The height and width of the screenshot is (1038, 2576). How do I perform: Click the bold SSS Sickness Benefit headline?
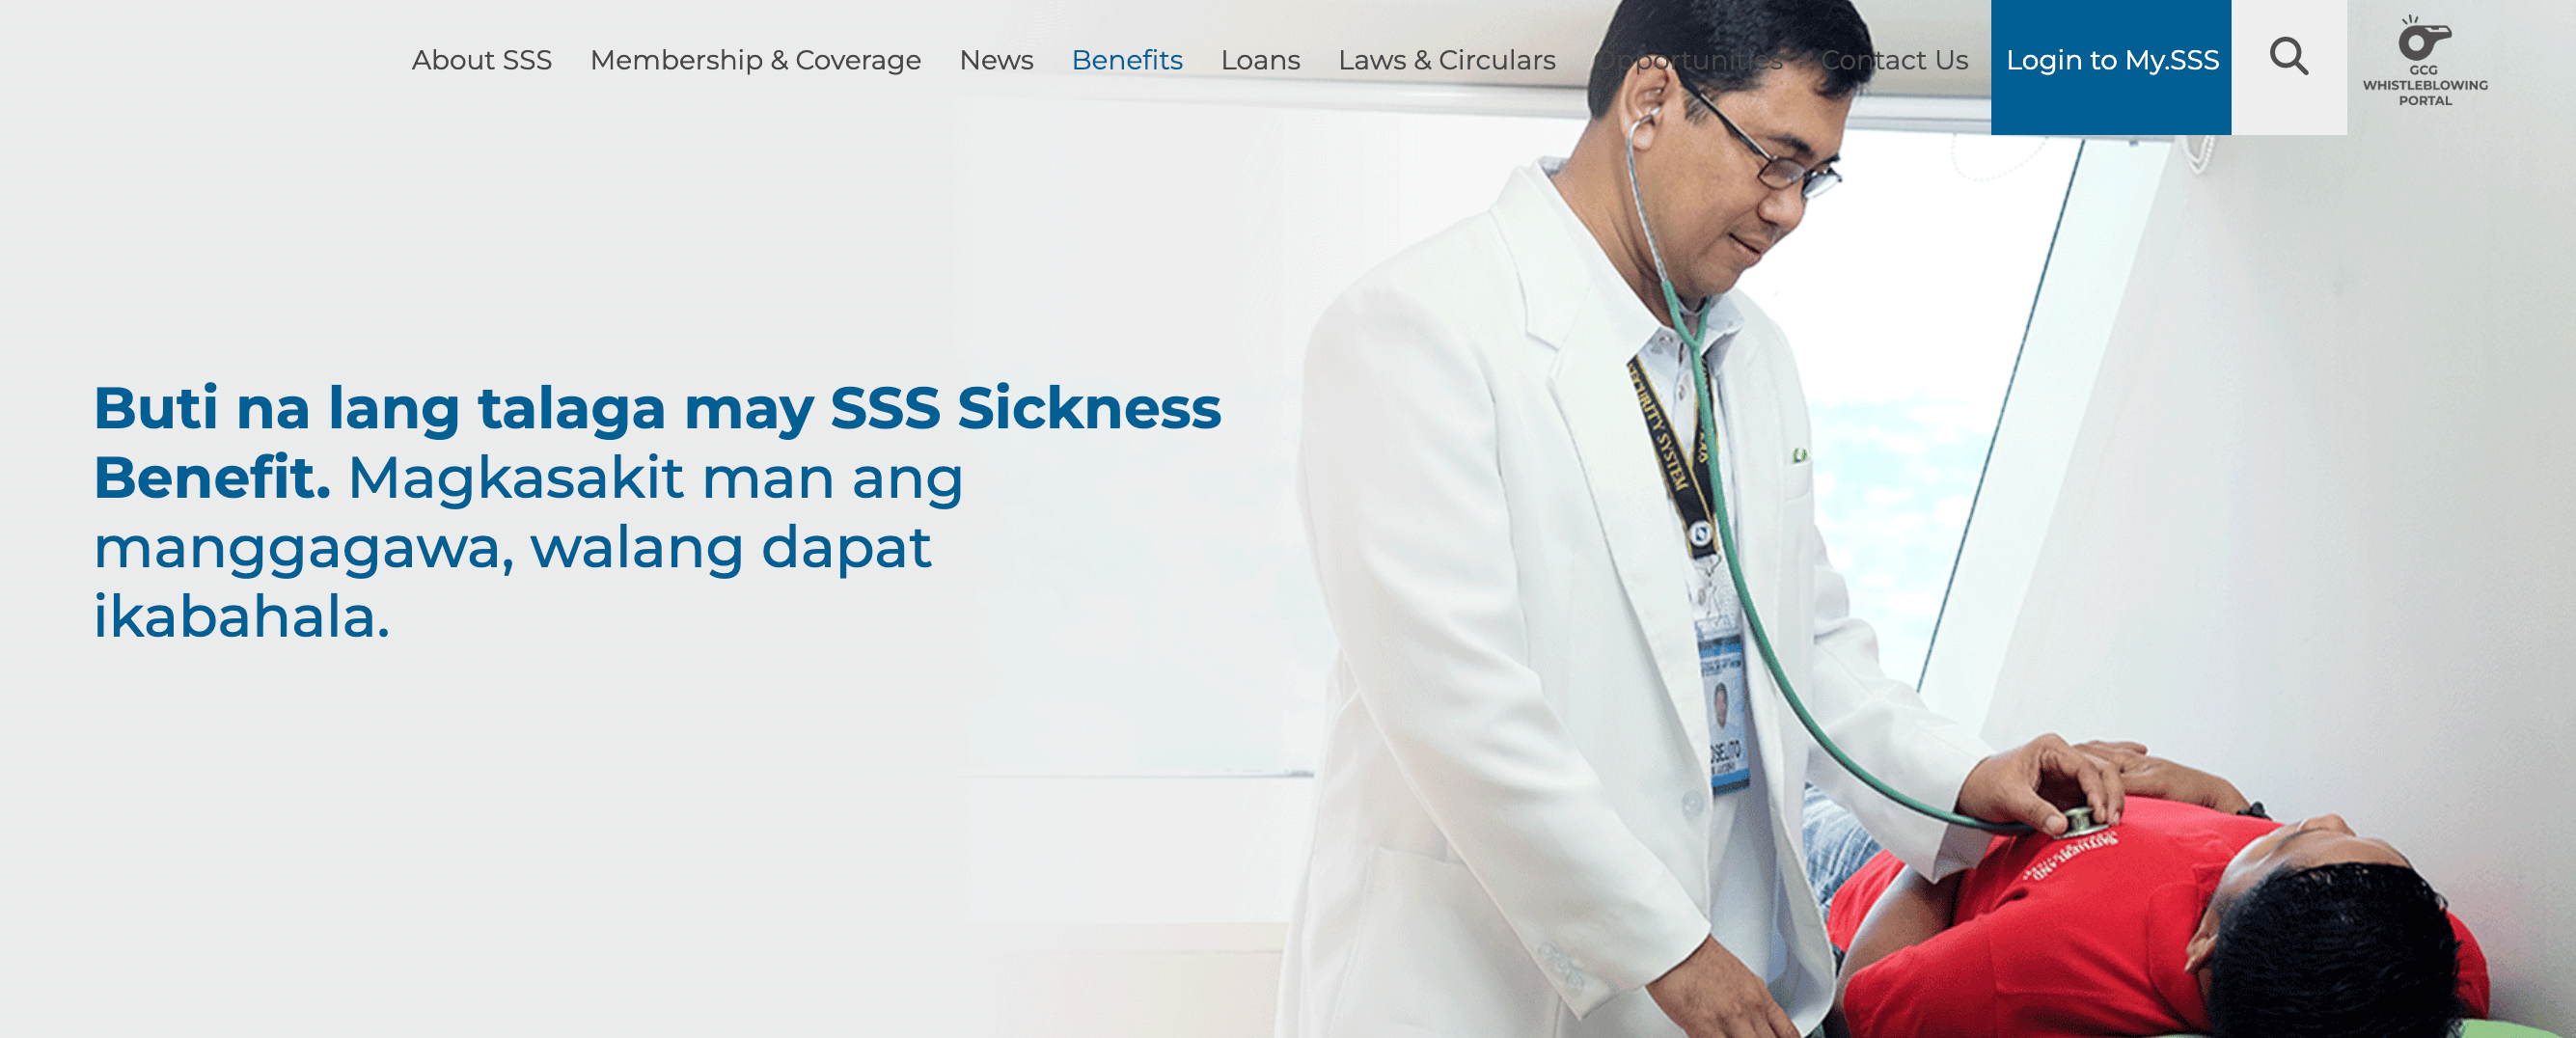(x=657, y=442)
